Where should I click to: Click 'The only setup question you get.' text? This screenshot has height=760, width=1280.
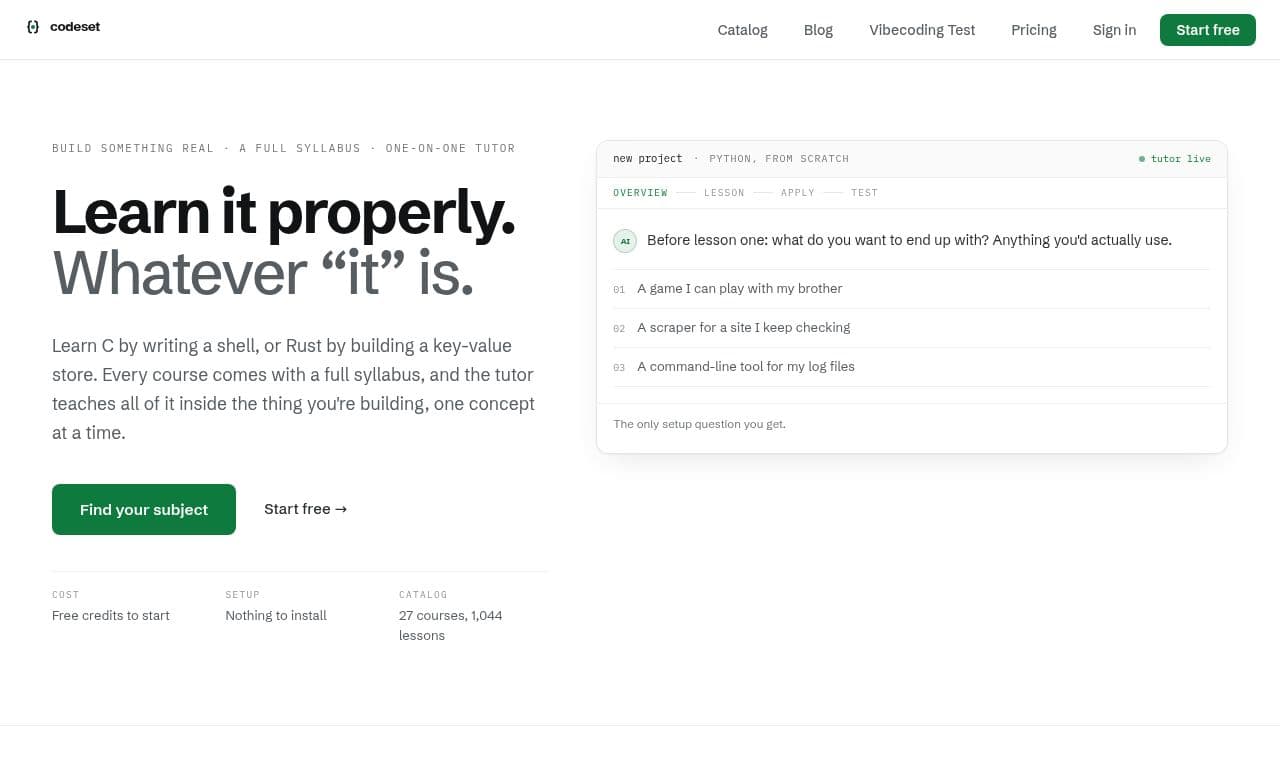tap(699, 424)
